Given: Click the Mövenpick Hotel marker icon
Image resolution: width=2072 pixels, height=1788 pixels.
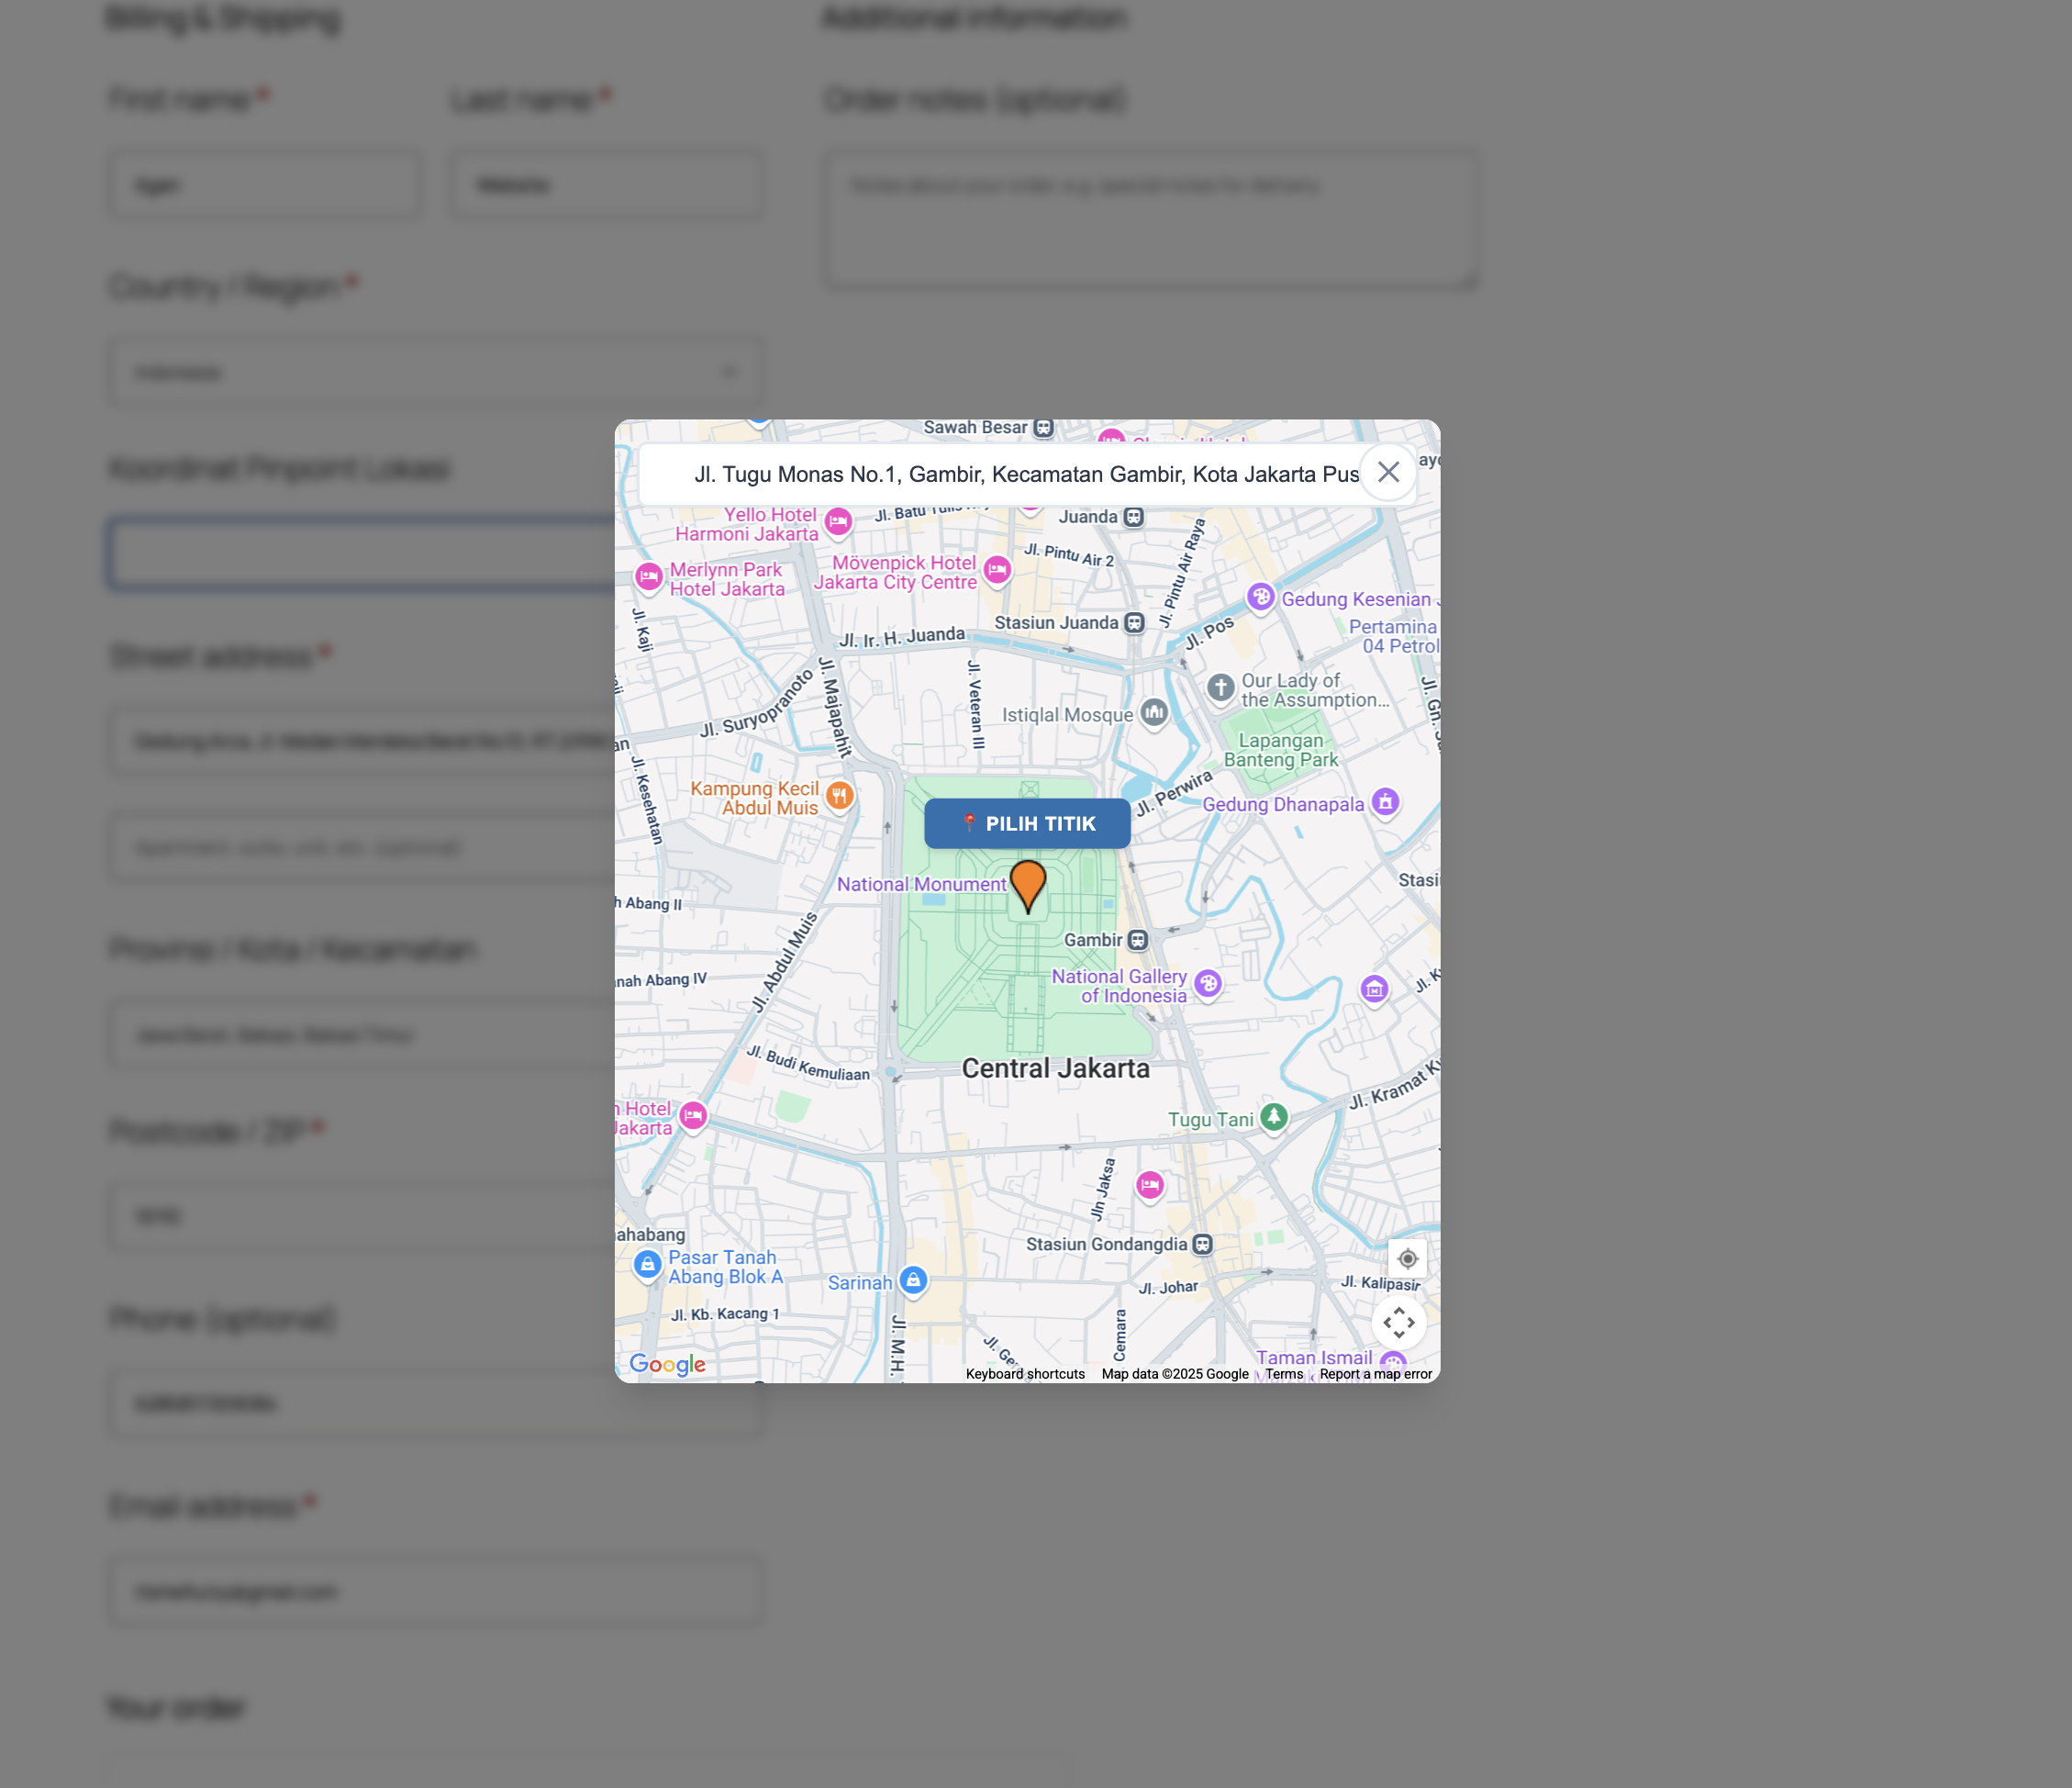Looking at the screenshot, I should [x=997, y=570].
